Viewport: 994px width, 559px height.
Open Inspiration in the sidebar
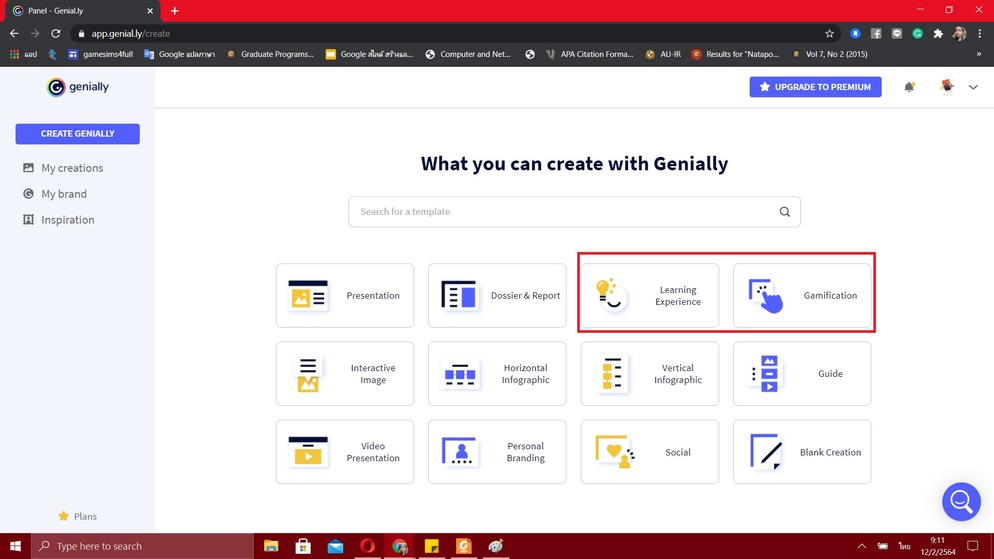pyautogui.click(x=58, y=220)
